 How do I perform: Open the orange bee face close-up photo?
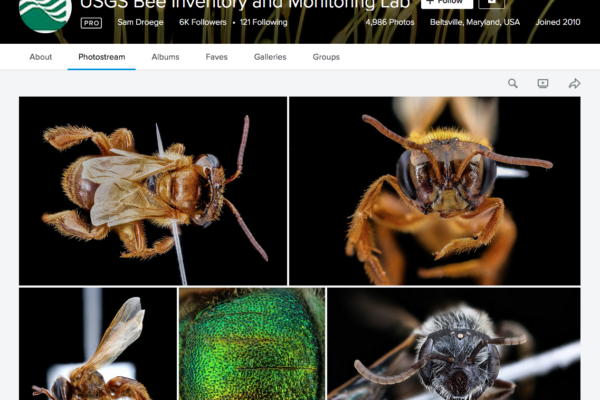coord(435,191)
